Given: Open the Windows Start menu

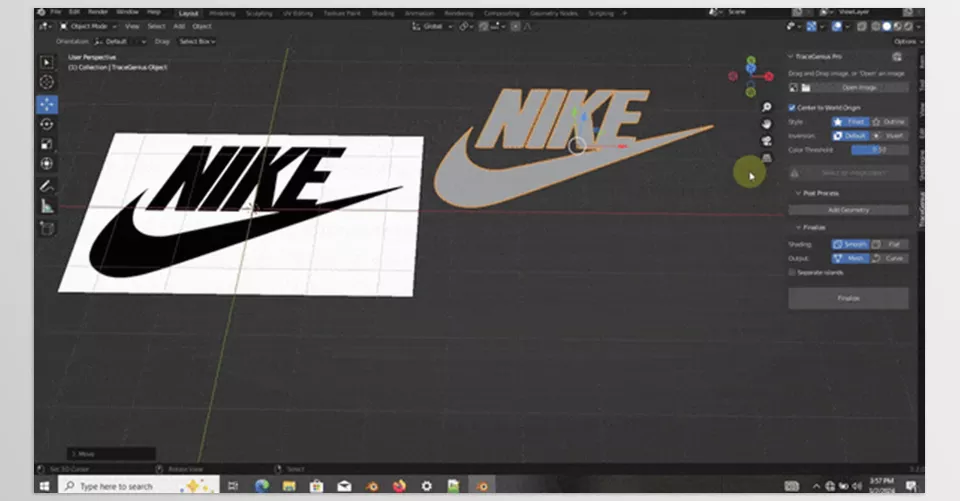Looking at the screenshot, I should pyautogui.click(x=44, y=486).
